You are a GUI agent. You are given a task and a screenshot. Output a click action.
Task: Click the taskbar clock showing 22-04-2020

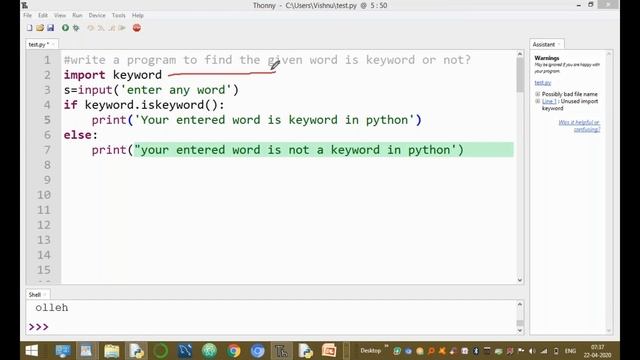[597, 351]
